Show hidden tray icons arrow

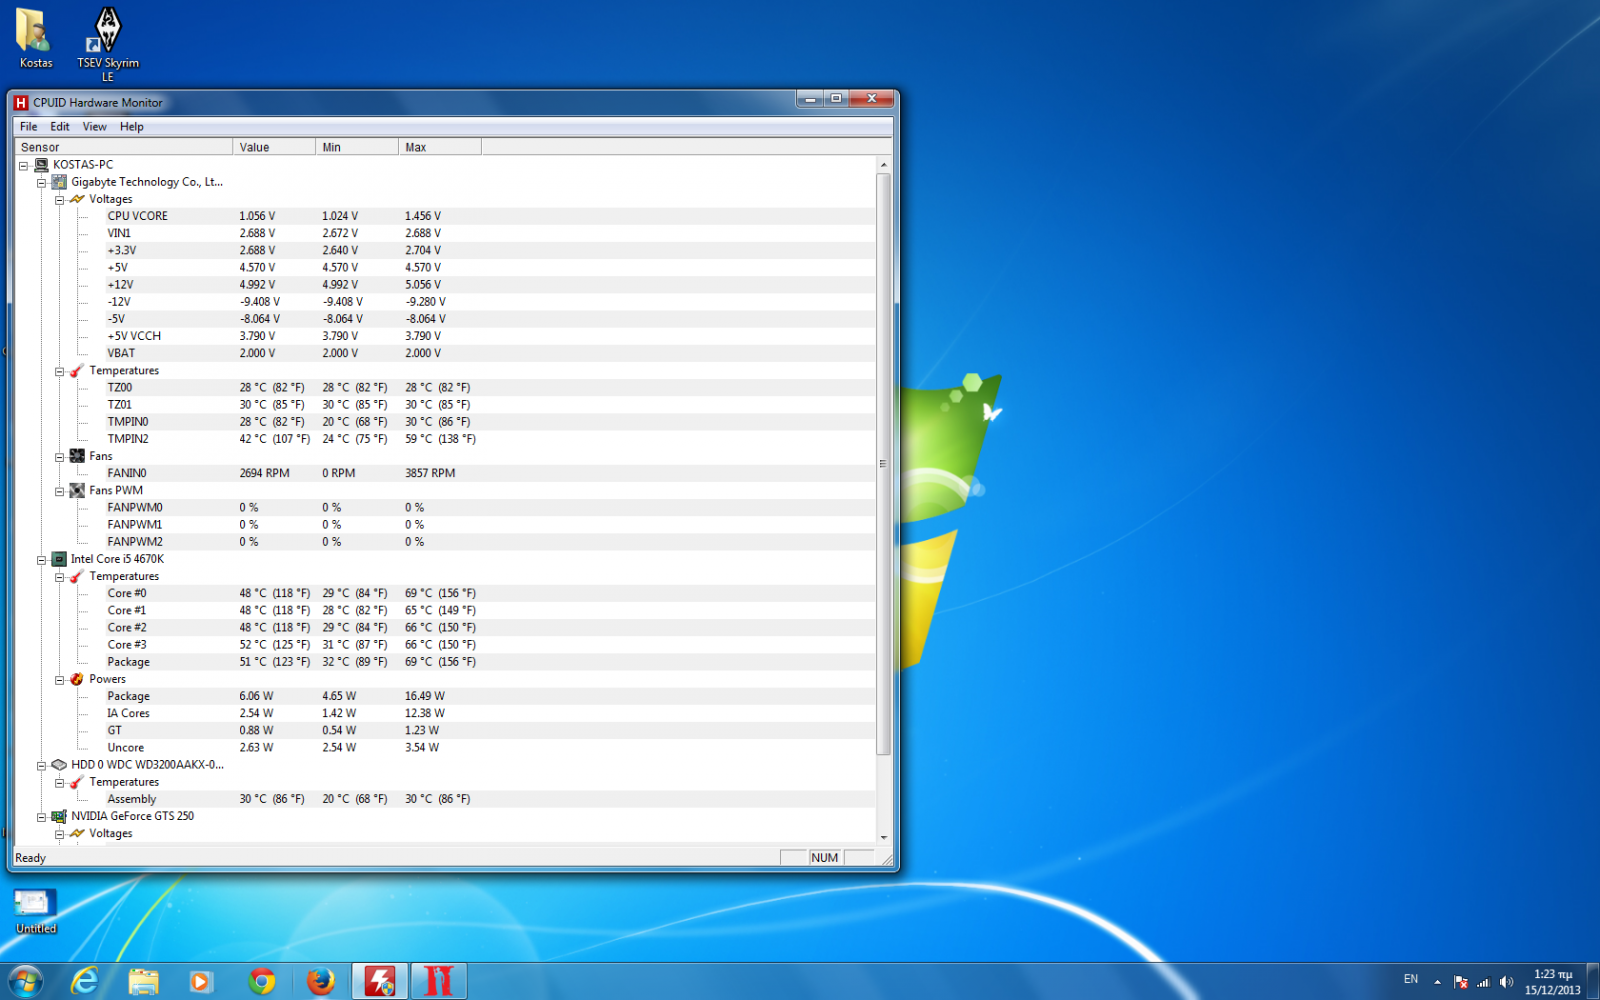click(1437, 982)
